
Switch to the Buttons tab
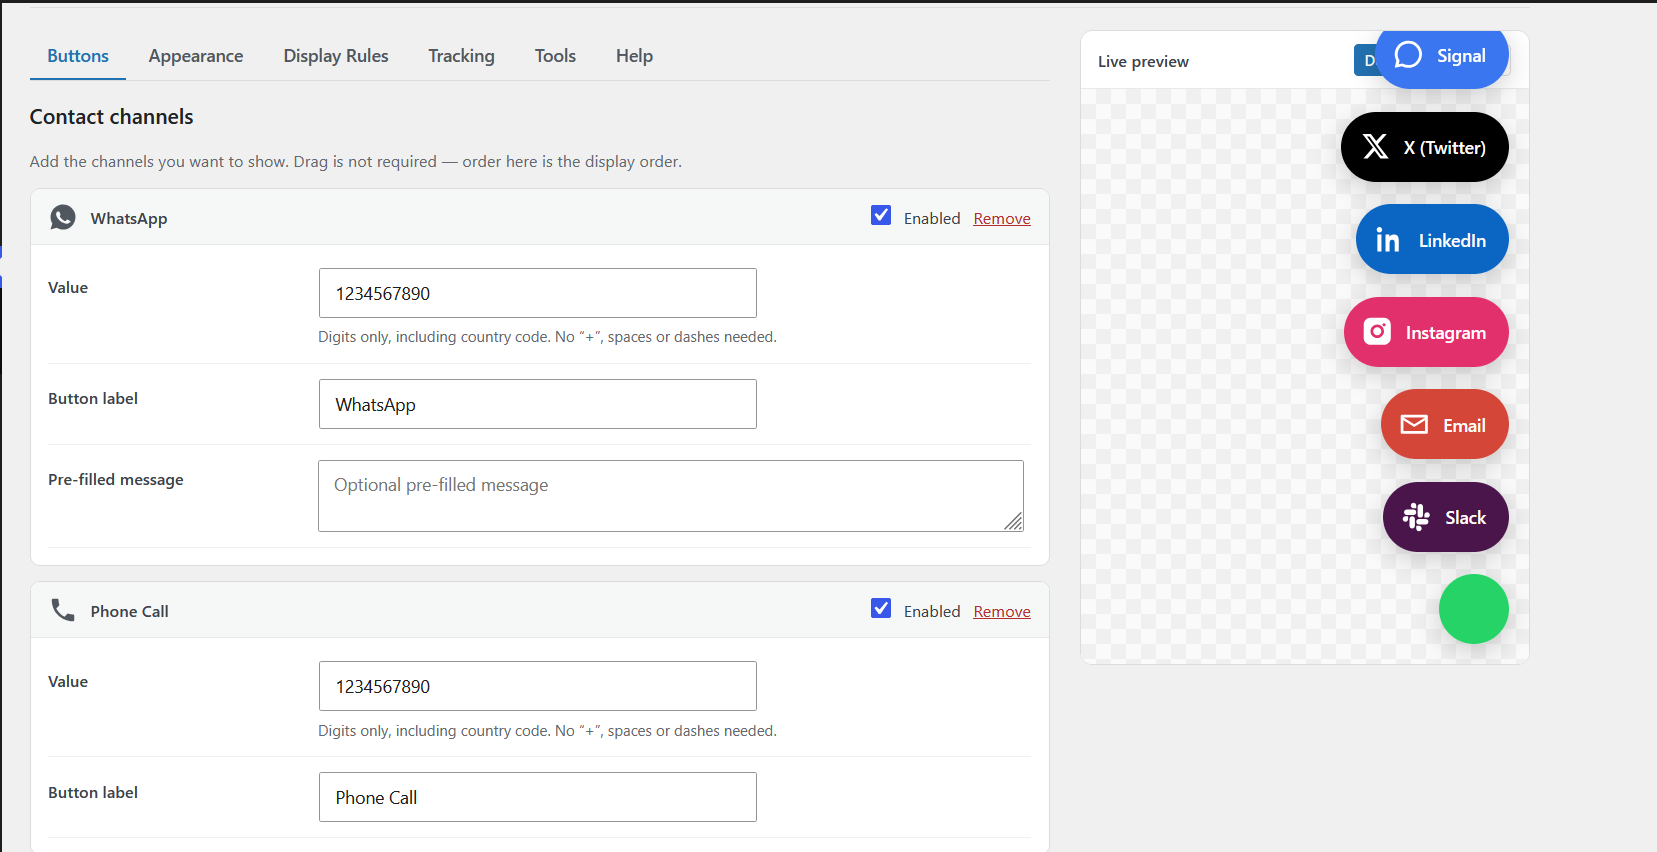(x=78, y=56)
